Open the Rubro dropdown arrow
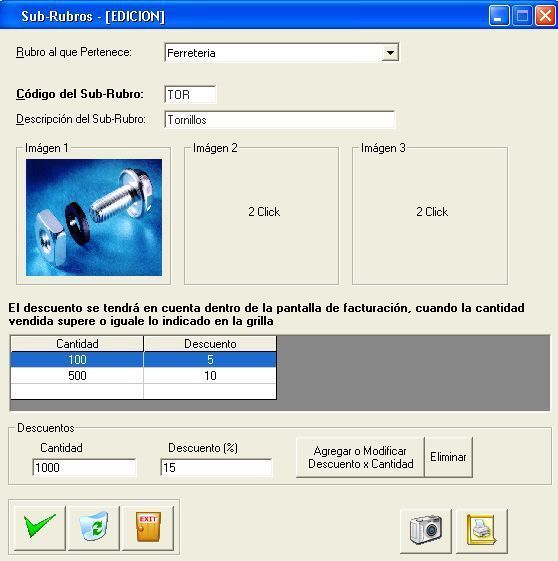Image resolution: width=558 pixels, height=561 pixels. point(390,53)
